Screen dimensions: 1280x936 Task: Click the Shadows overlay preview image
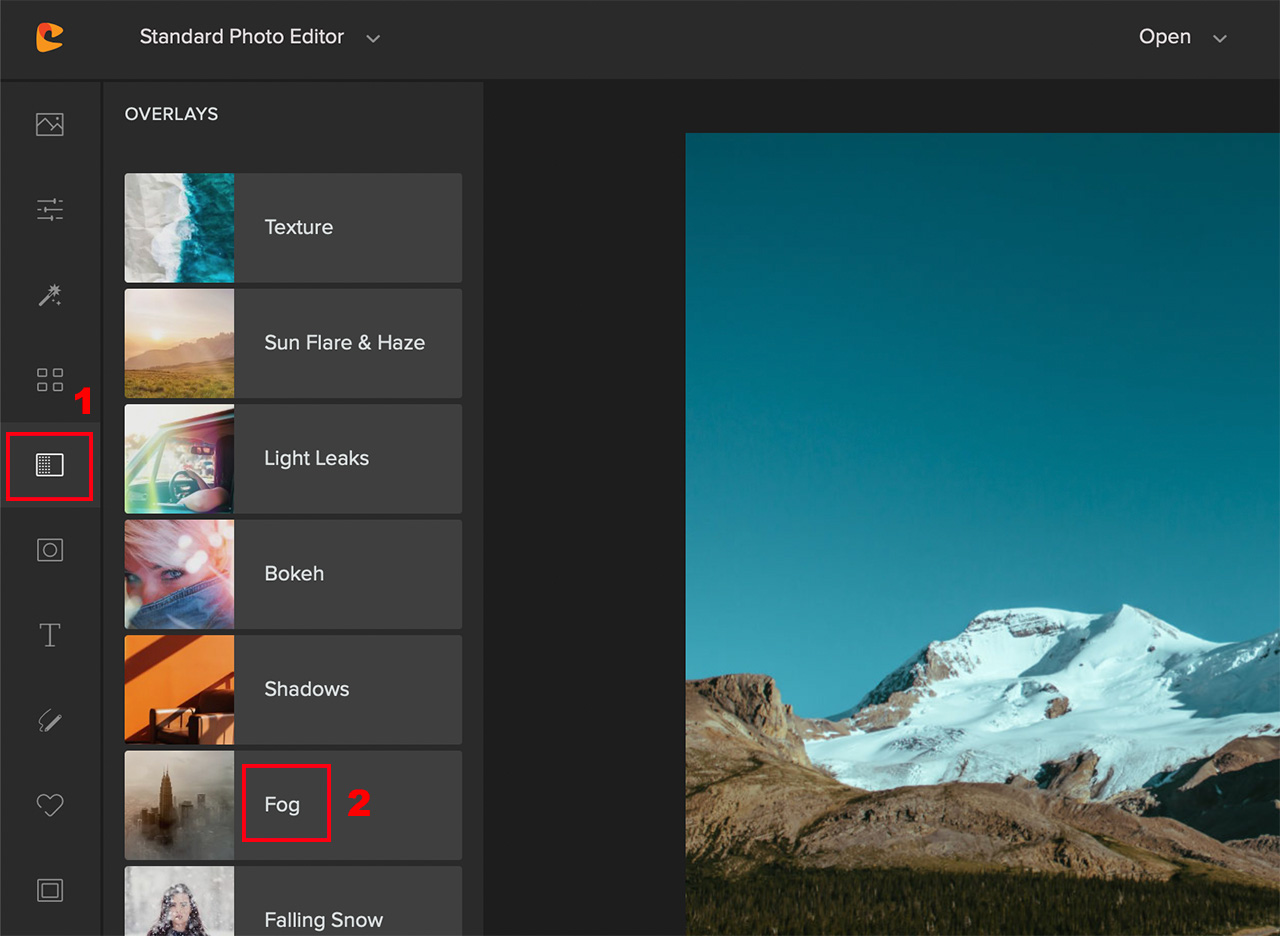tap(179, 689)
